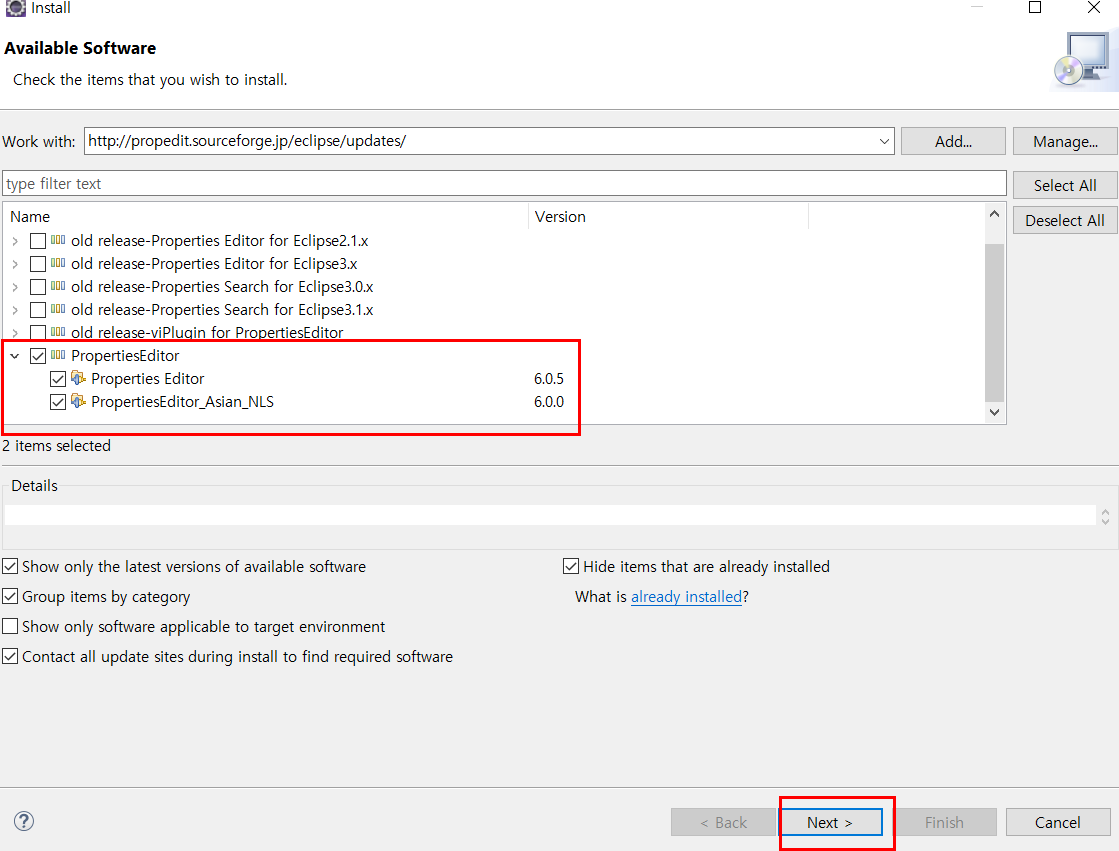The width and height of the screenshot is (1119, 851).
Task: Click the software list scrollbar up arrow
Action: 994,214
